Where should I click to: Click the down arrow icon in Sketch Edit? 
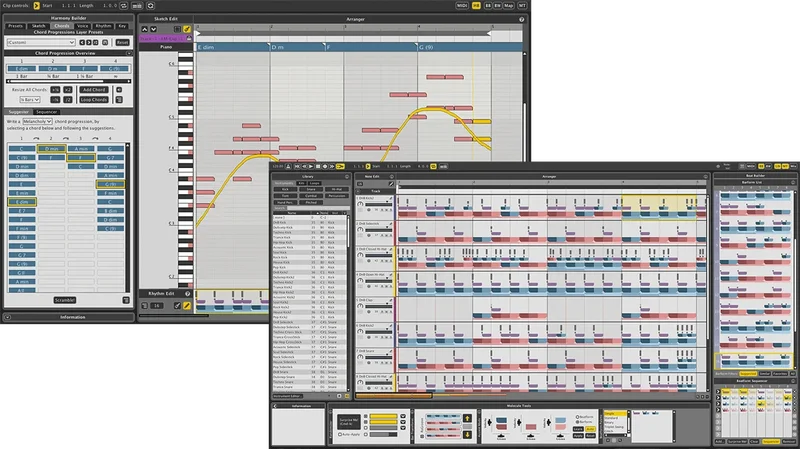(153, 29)
